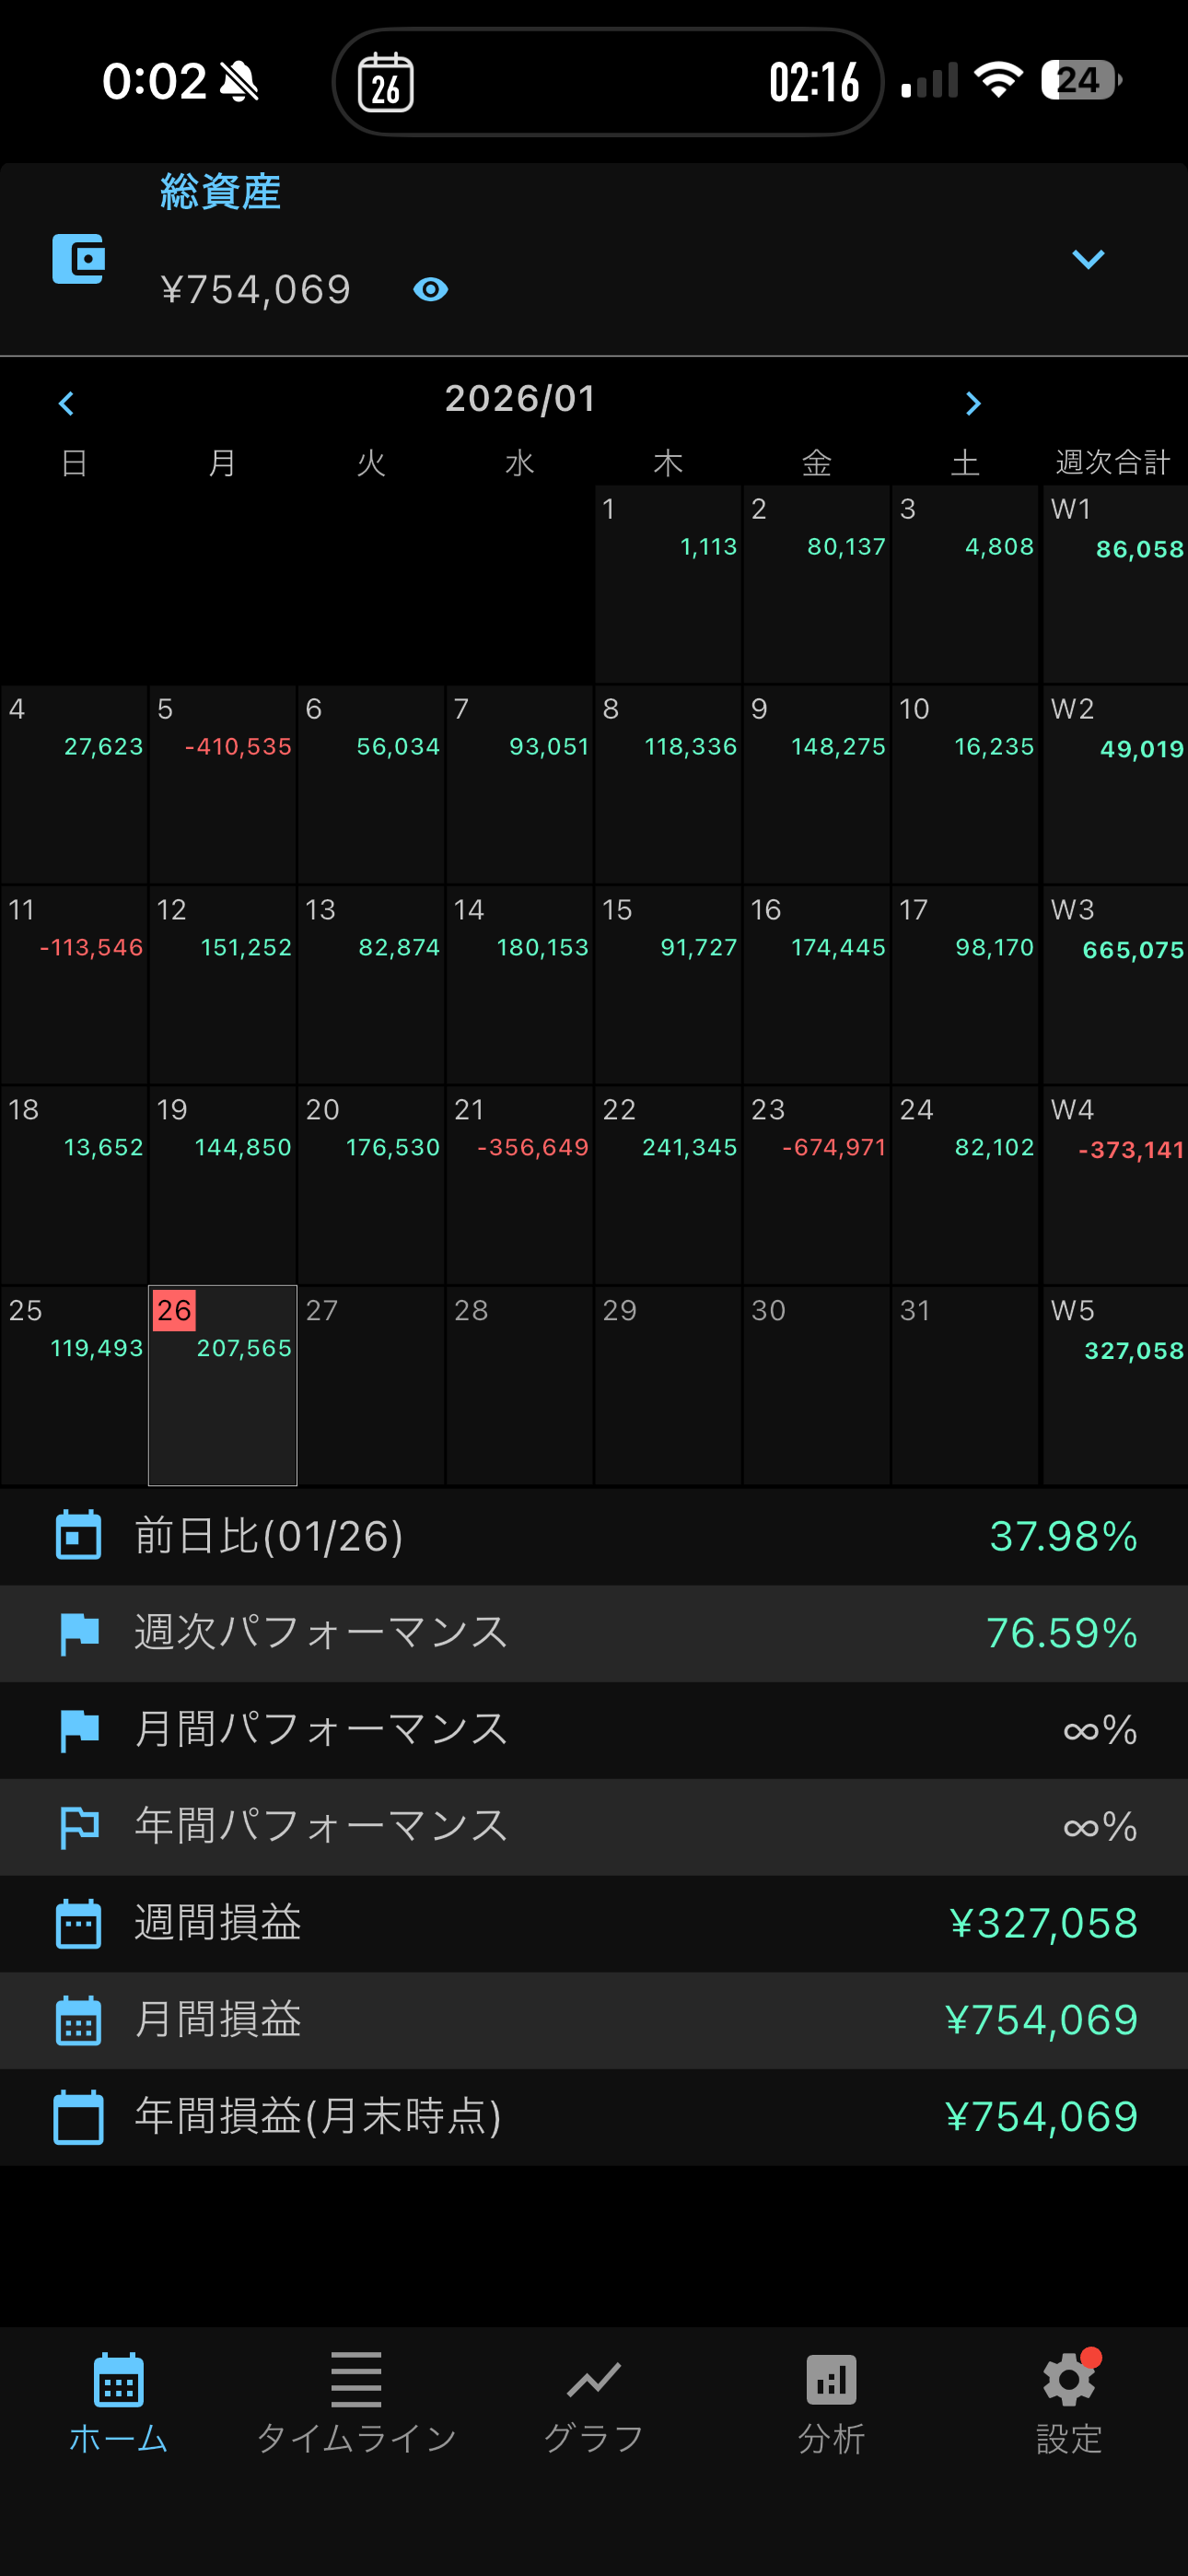Select today's date cell 26

coord(222,1385)
